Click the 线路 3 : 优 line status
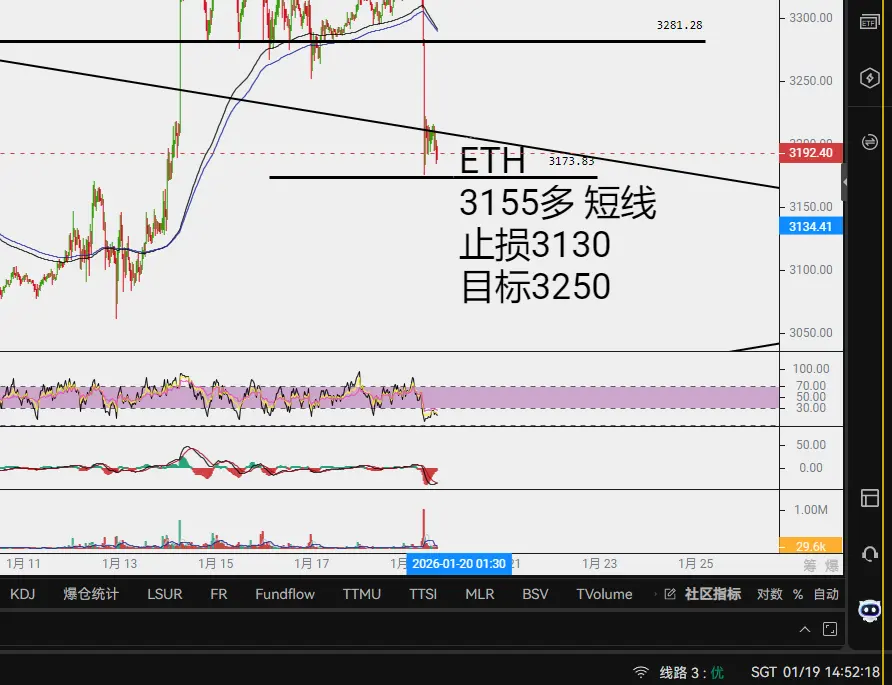The image size is (892, 685). [692, 672]
